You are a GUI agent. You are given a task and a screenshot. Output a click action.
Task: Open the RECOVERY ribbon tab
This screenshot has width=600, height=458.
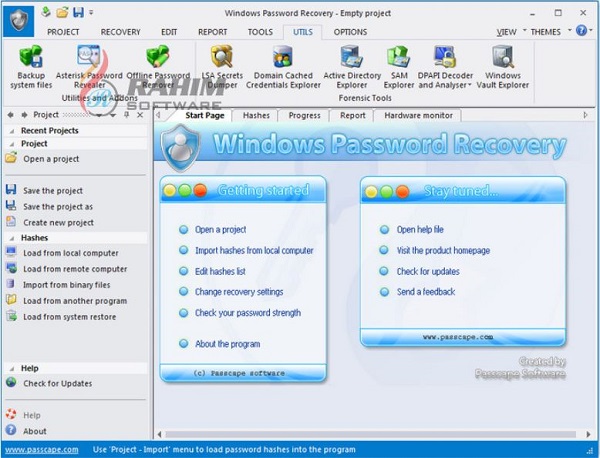tap(120, 32)
